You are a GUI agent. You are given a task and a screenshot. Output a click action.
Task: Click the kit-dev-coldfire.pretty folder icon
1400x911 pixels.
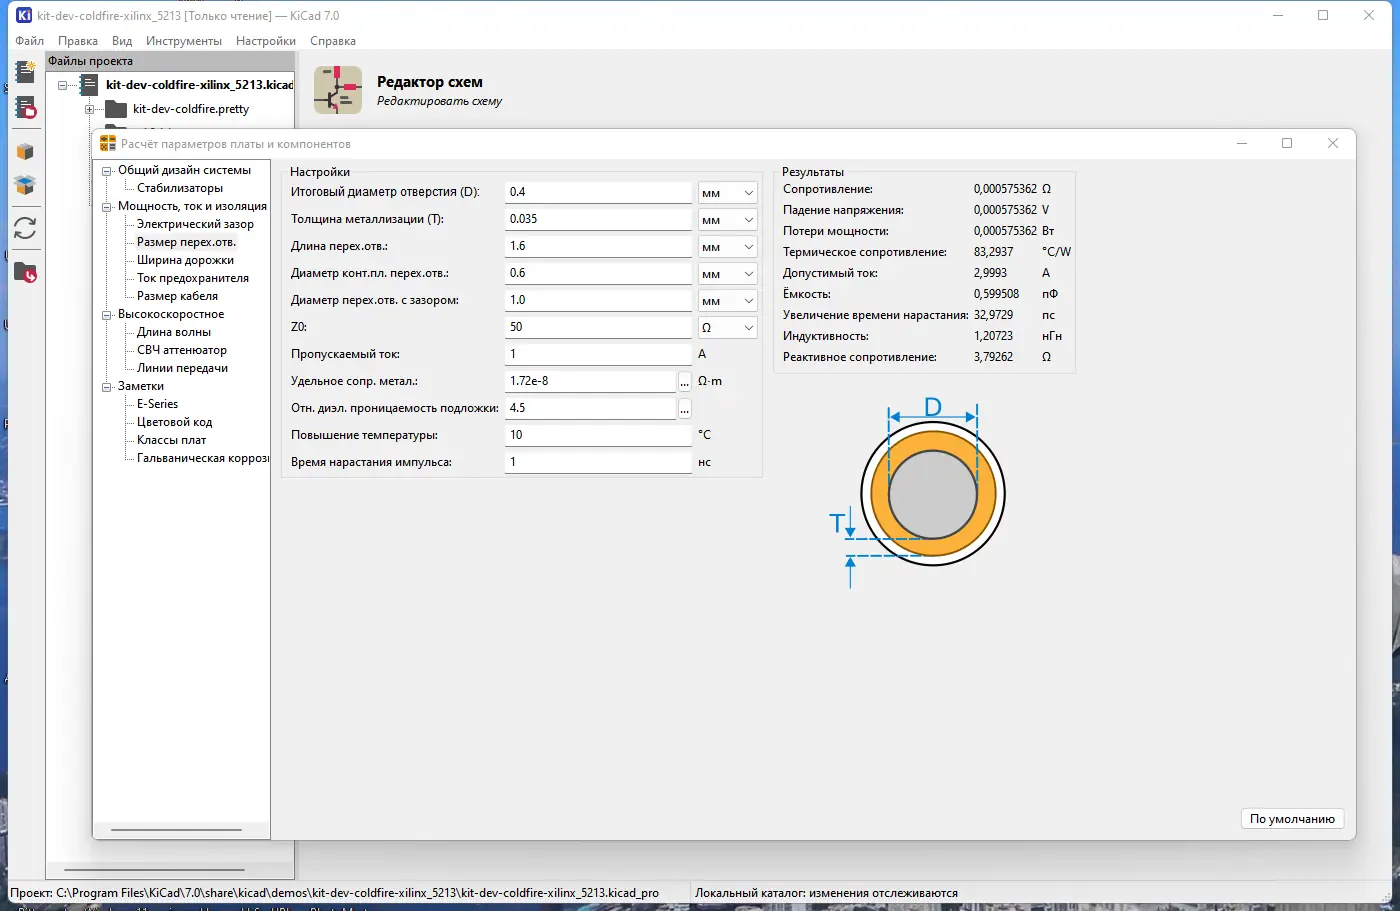116,109
